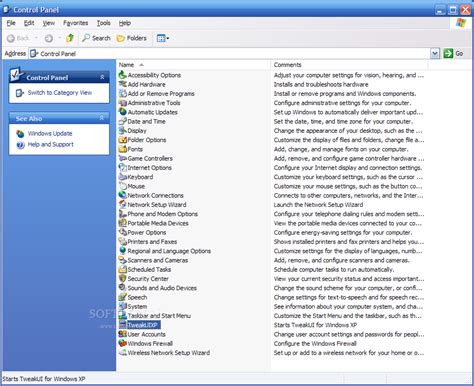Sort by the Comments column header
This screenshot has height=386, width=474.
pos(349,65)
